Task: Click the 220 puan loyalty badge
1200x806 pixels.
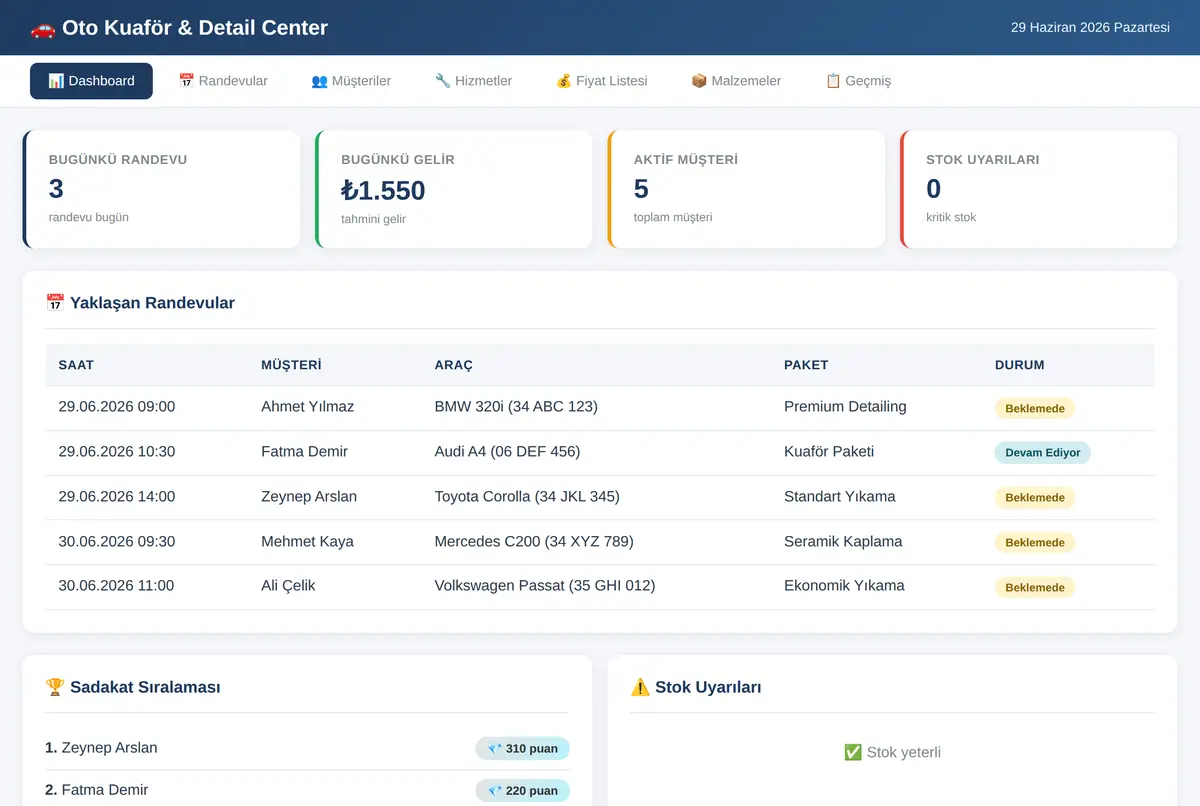Action: click(522, 791)
